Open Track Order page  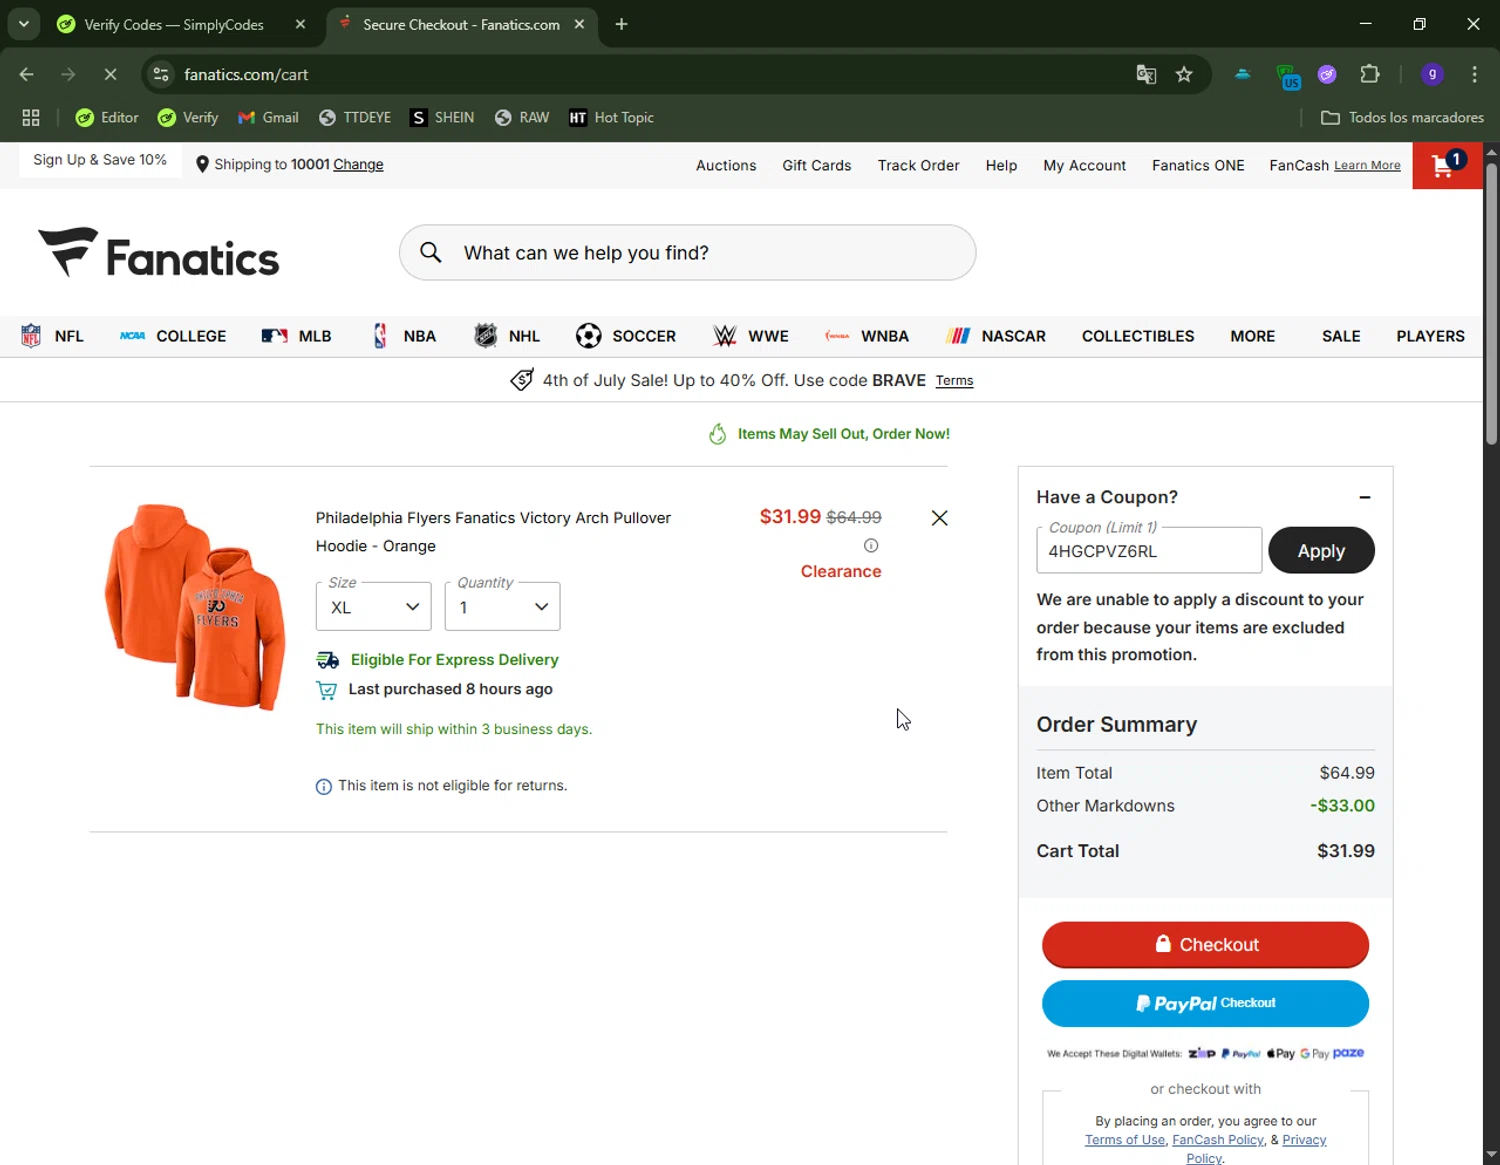pyautogui.click(x=918, y=166)
